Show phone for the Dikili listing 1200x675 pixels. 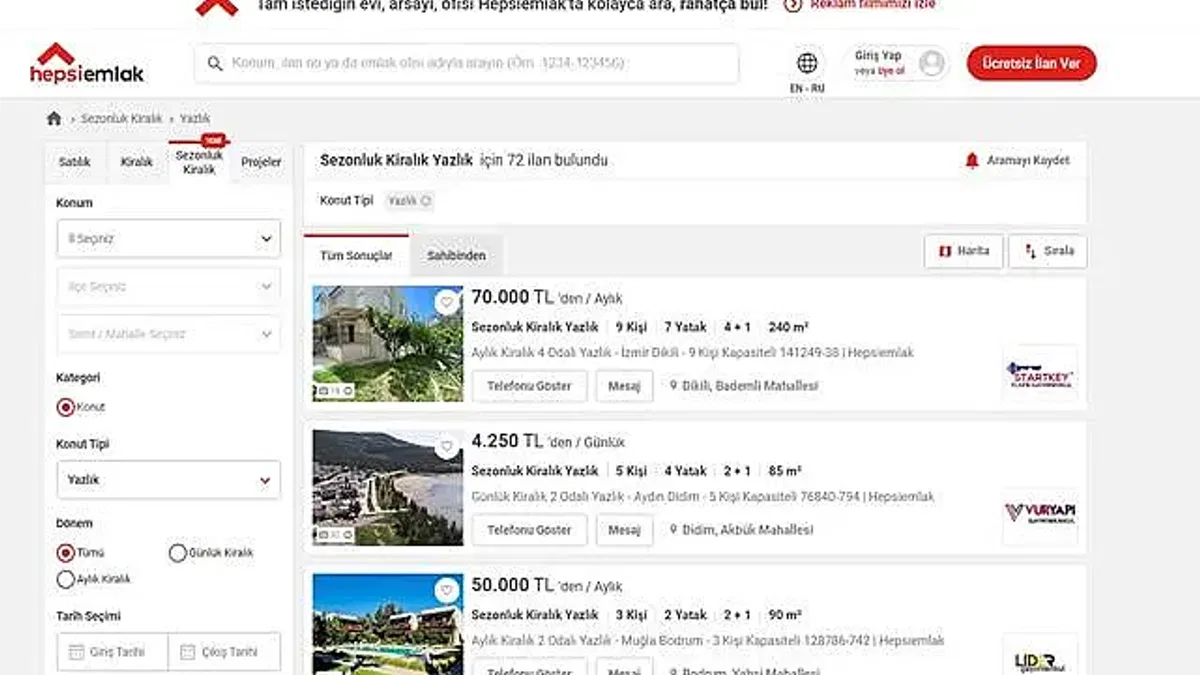pyautogui.click(x=529, y=386)
